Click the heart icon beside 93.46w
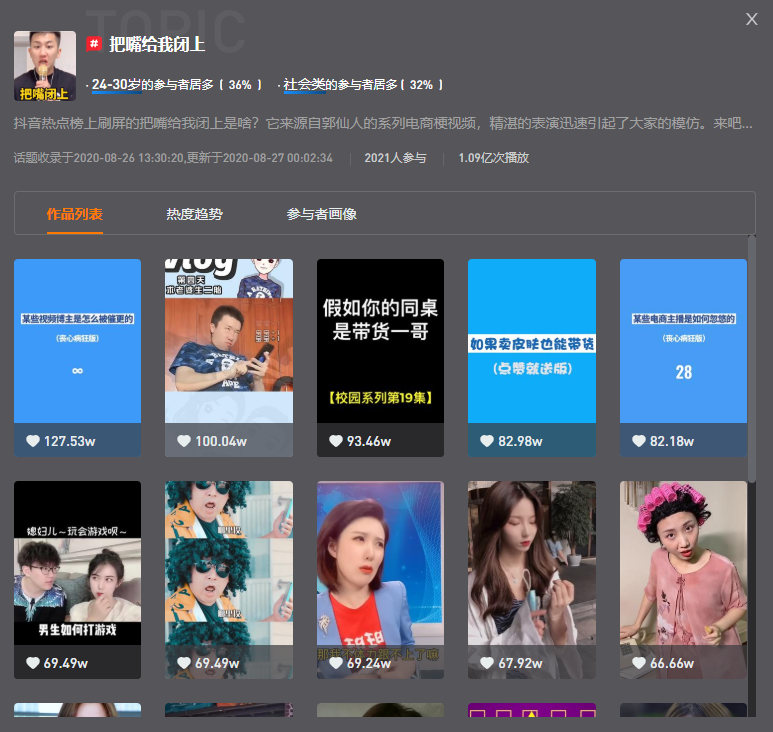This screenshot has height=732, width=773. 336,441
